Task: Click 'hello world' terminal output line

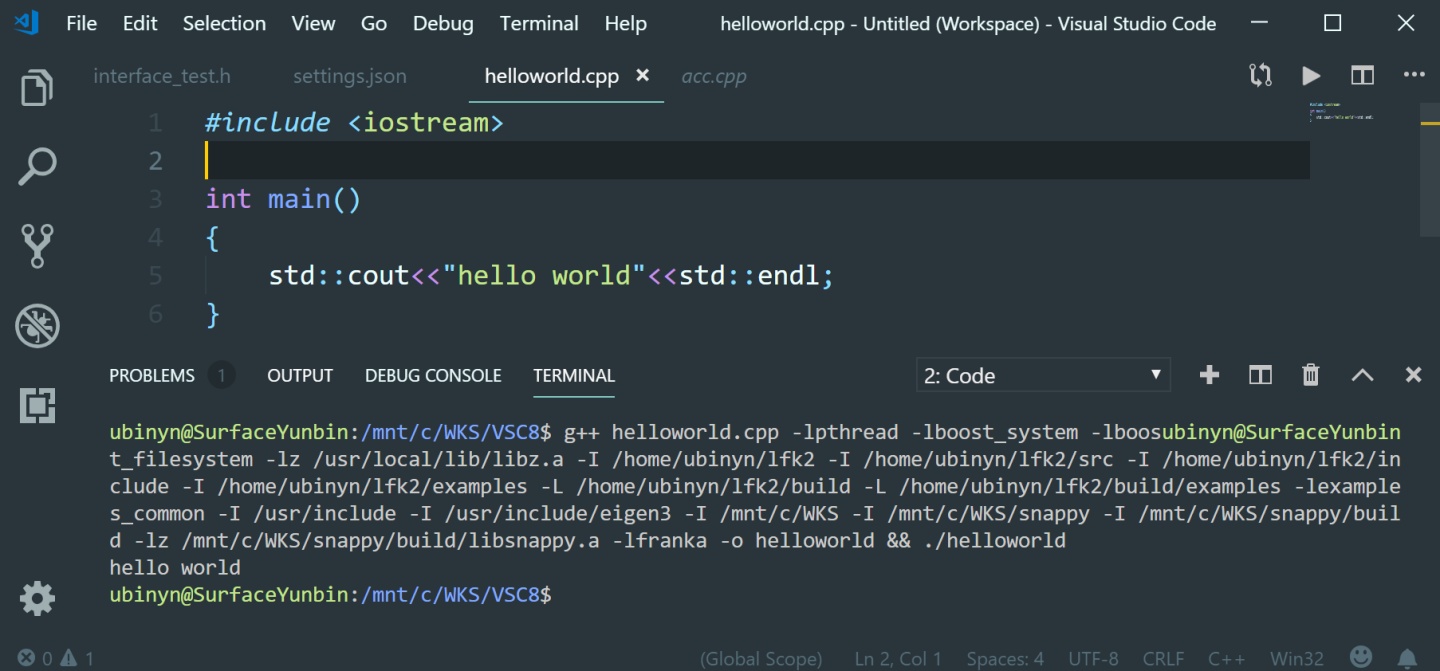Action: click(175, 568)
